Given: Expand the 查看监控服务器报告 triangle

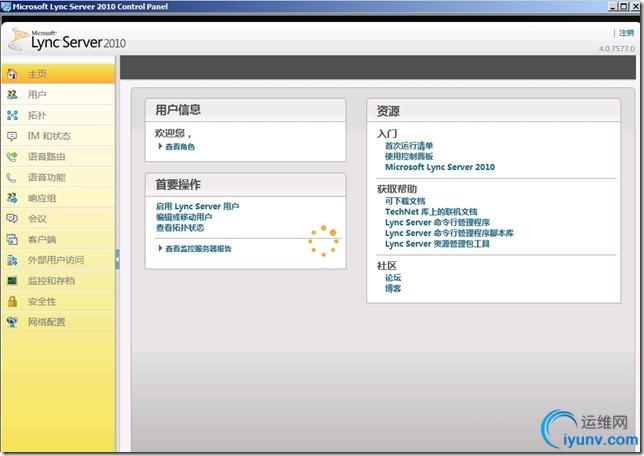Looking at the screenshot, I should (x=160, y=248).
